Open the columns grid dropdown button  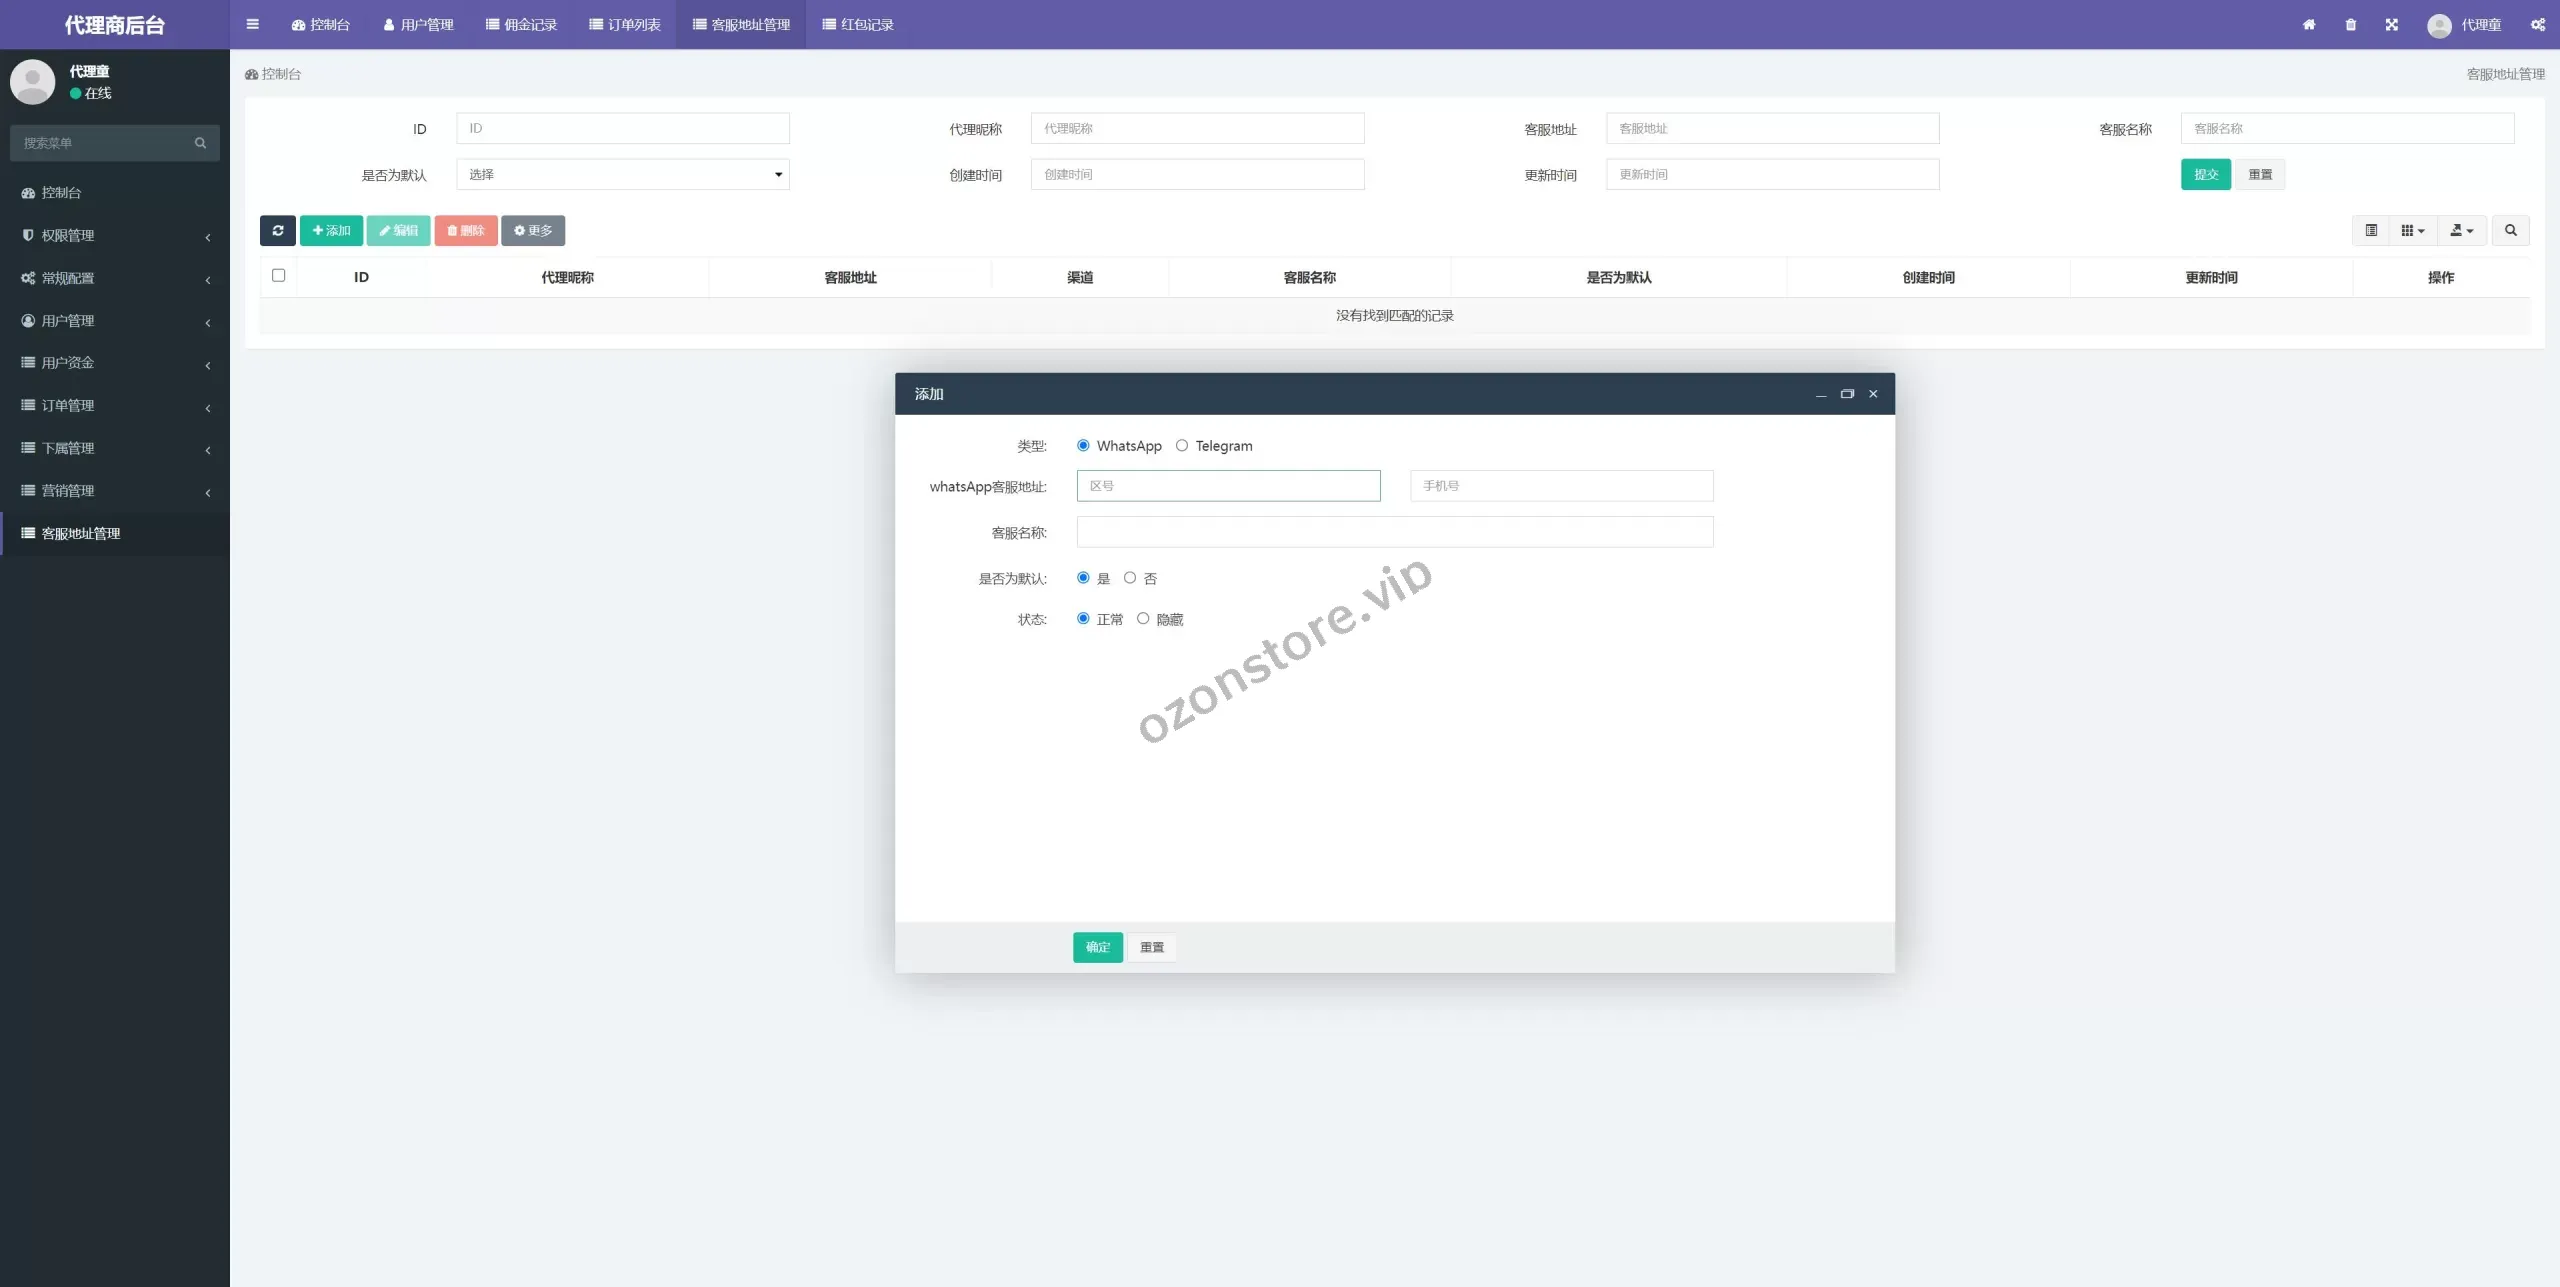tap(2412, 231)
